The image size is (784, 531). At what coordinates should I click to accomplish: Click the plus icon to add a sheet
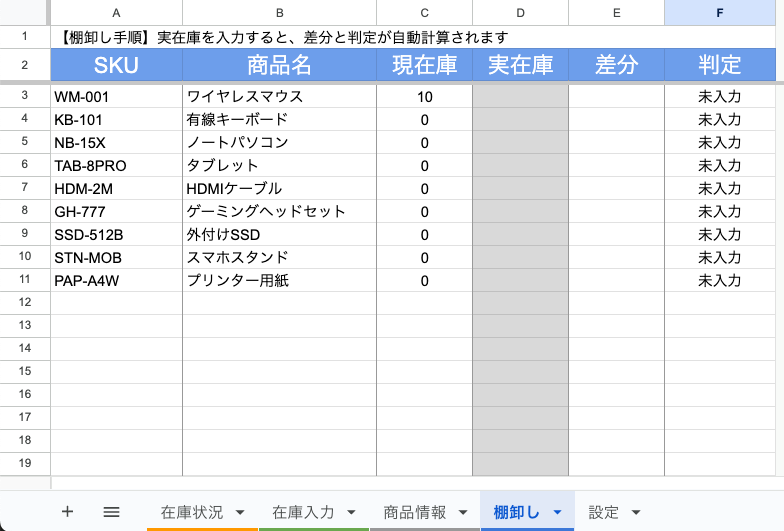point(67,511)
